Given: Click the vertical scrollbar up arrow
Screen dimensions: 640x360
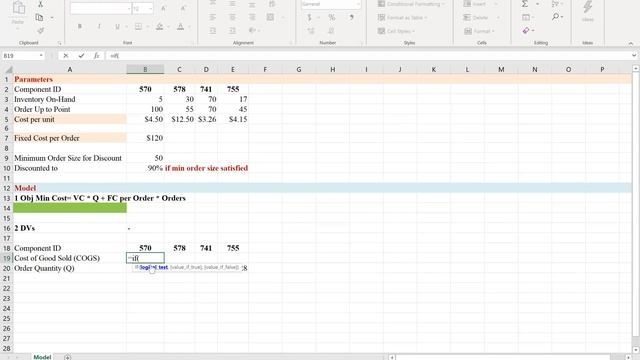Looking at the screenshot, I should (x=636, y=68).
